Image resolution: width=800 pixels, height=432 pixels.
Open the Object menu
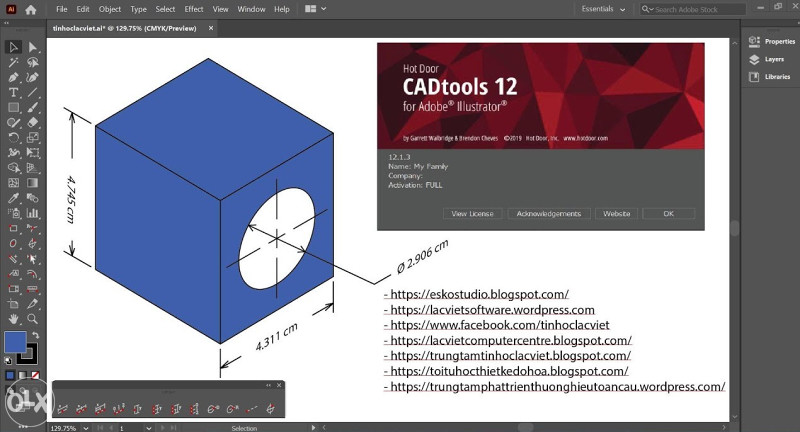click(x=110, y=9)
